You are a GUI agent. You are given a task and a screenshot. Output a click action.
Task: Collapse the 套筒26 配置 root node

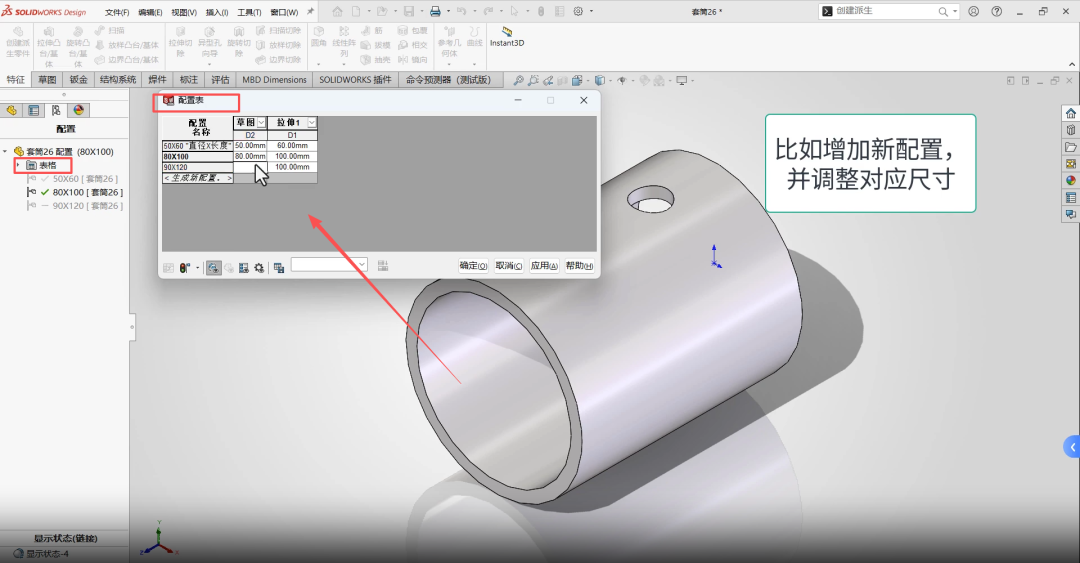[x=6, y=152]
